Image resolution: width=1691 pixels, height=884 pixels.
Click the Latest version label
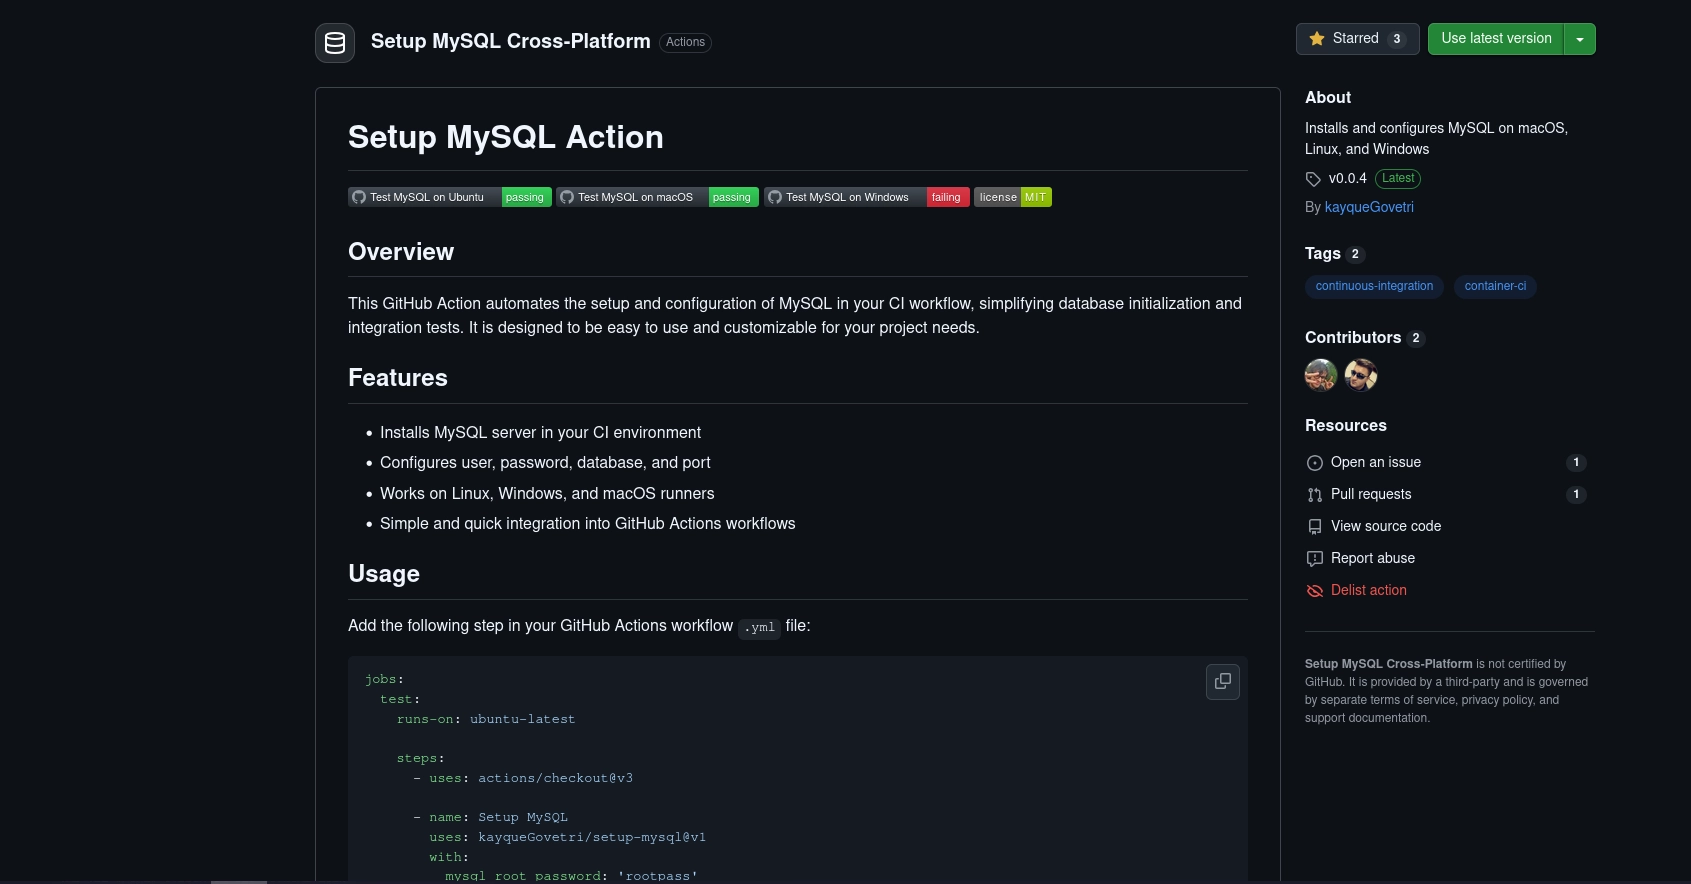coord(1398,179)
